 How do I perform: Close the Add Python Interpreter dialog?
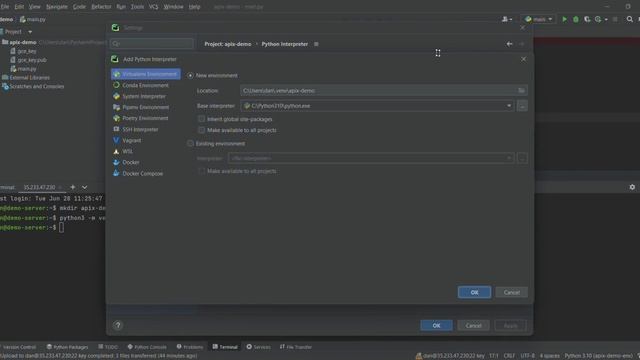[x=523, y=59]
